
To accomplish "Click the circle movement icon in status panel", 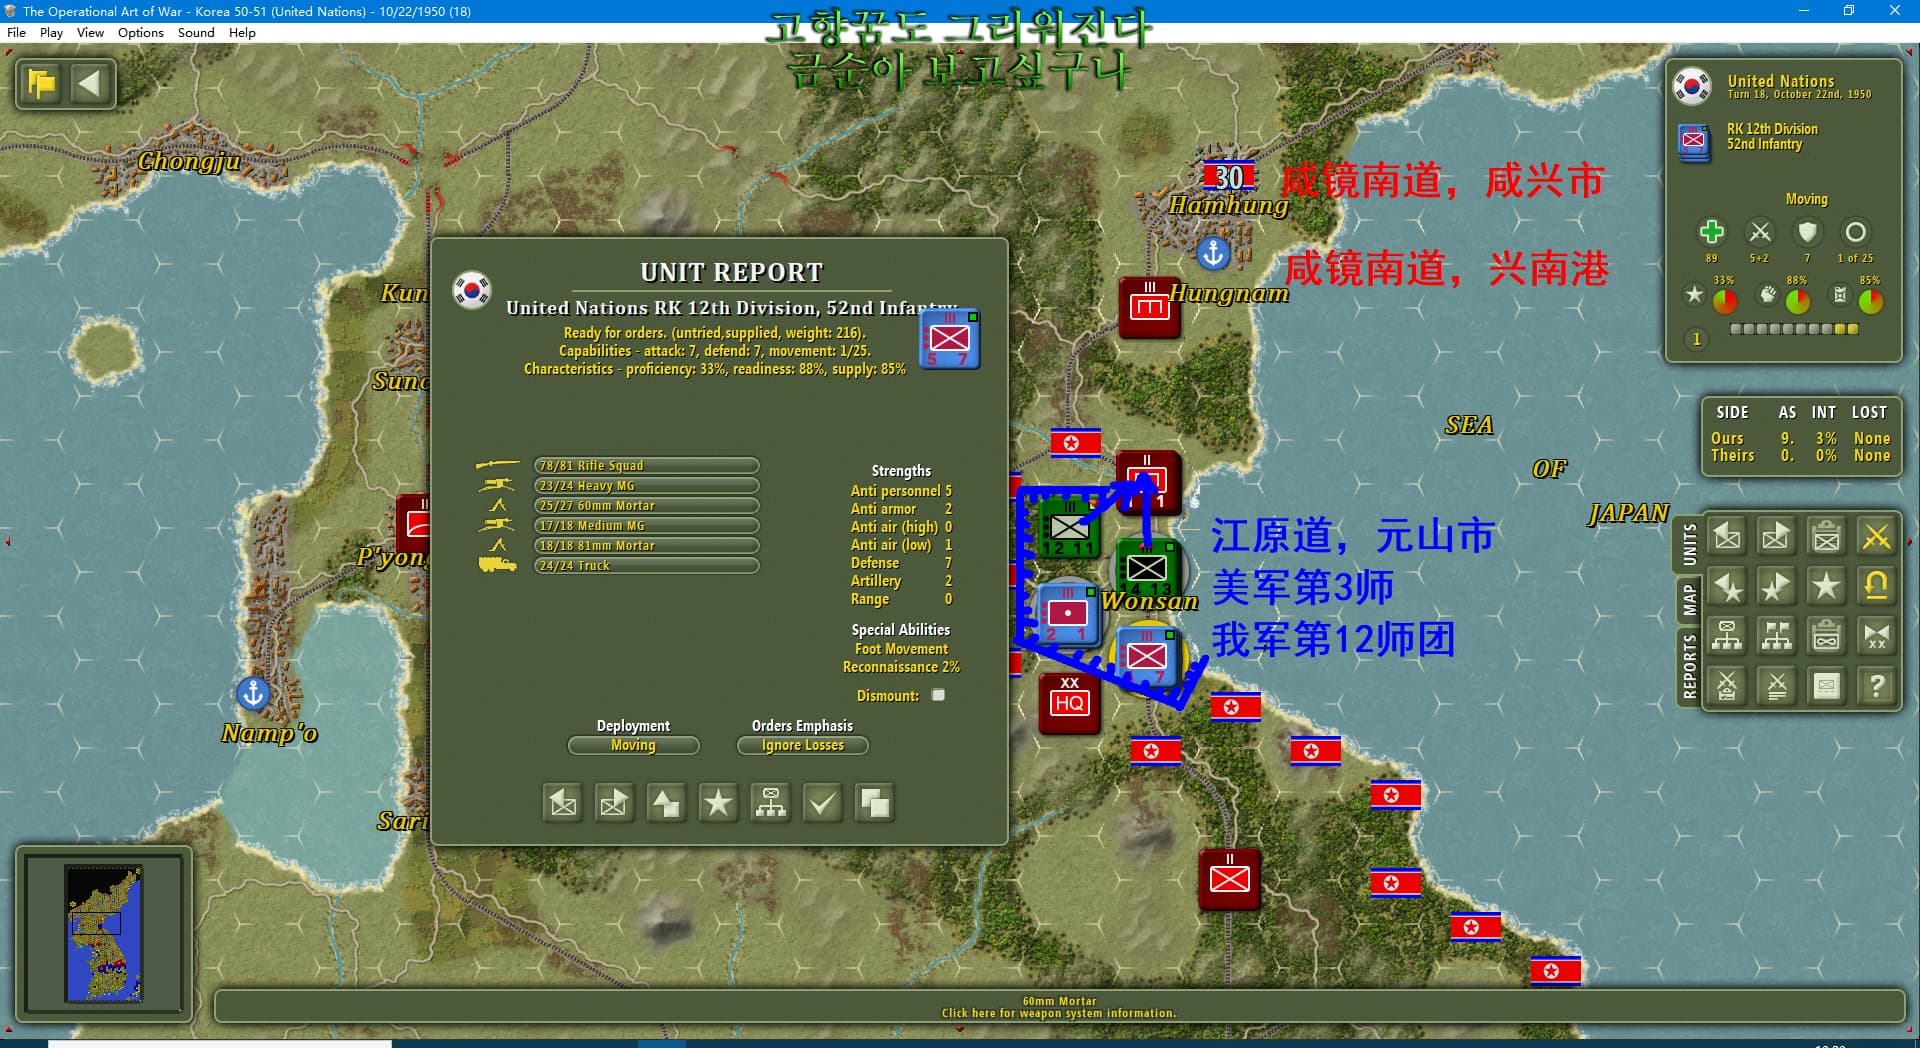I will 1855,232.
